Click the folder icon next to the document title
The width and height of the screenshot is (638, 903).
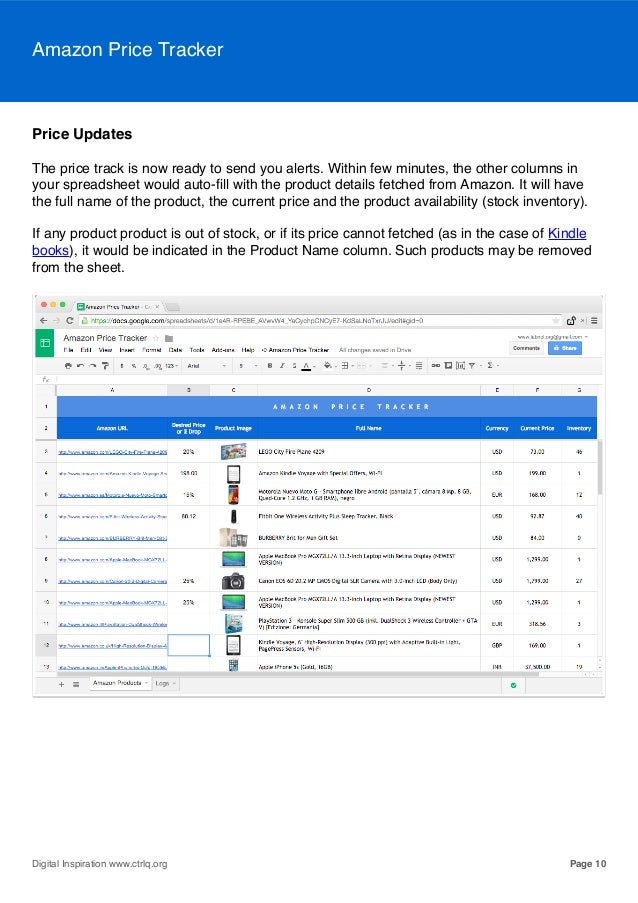coord(169,339)
